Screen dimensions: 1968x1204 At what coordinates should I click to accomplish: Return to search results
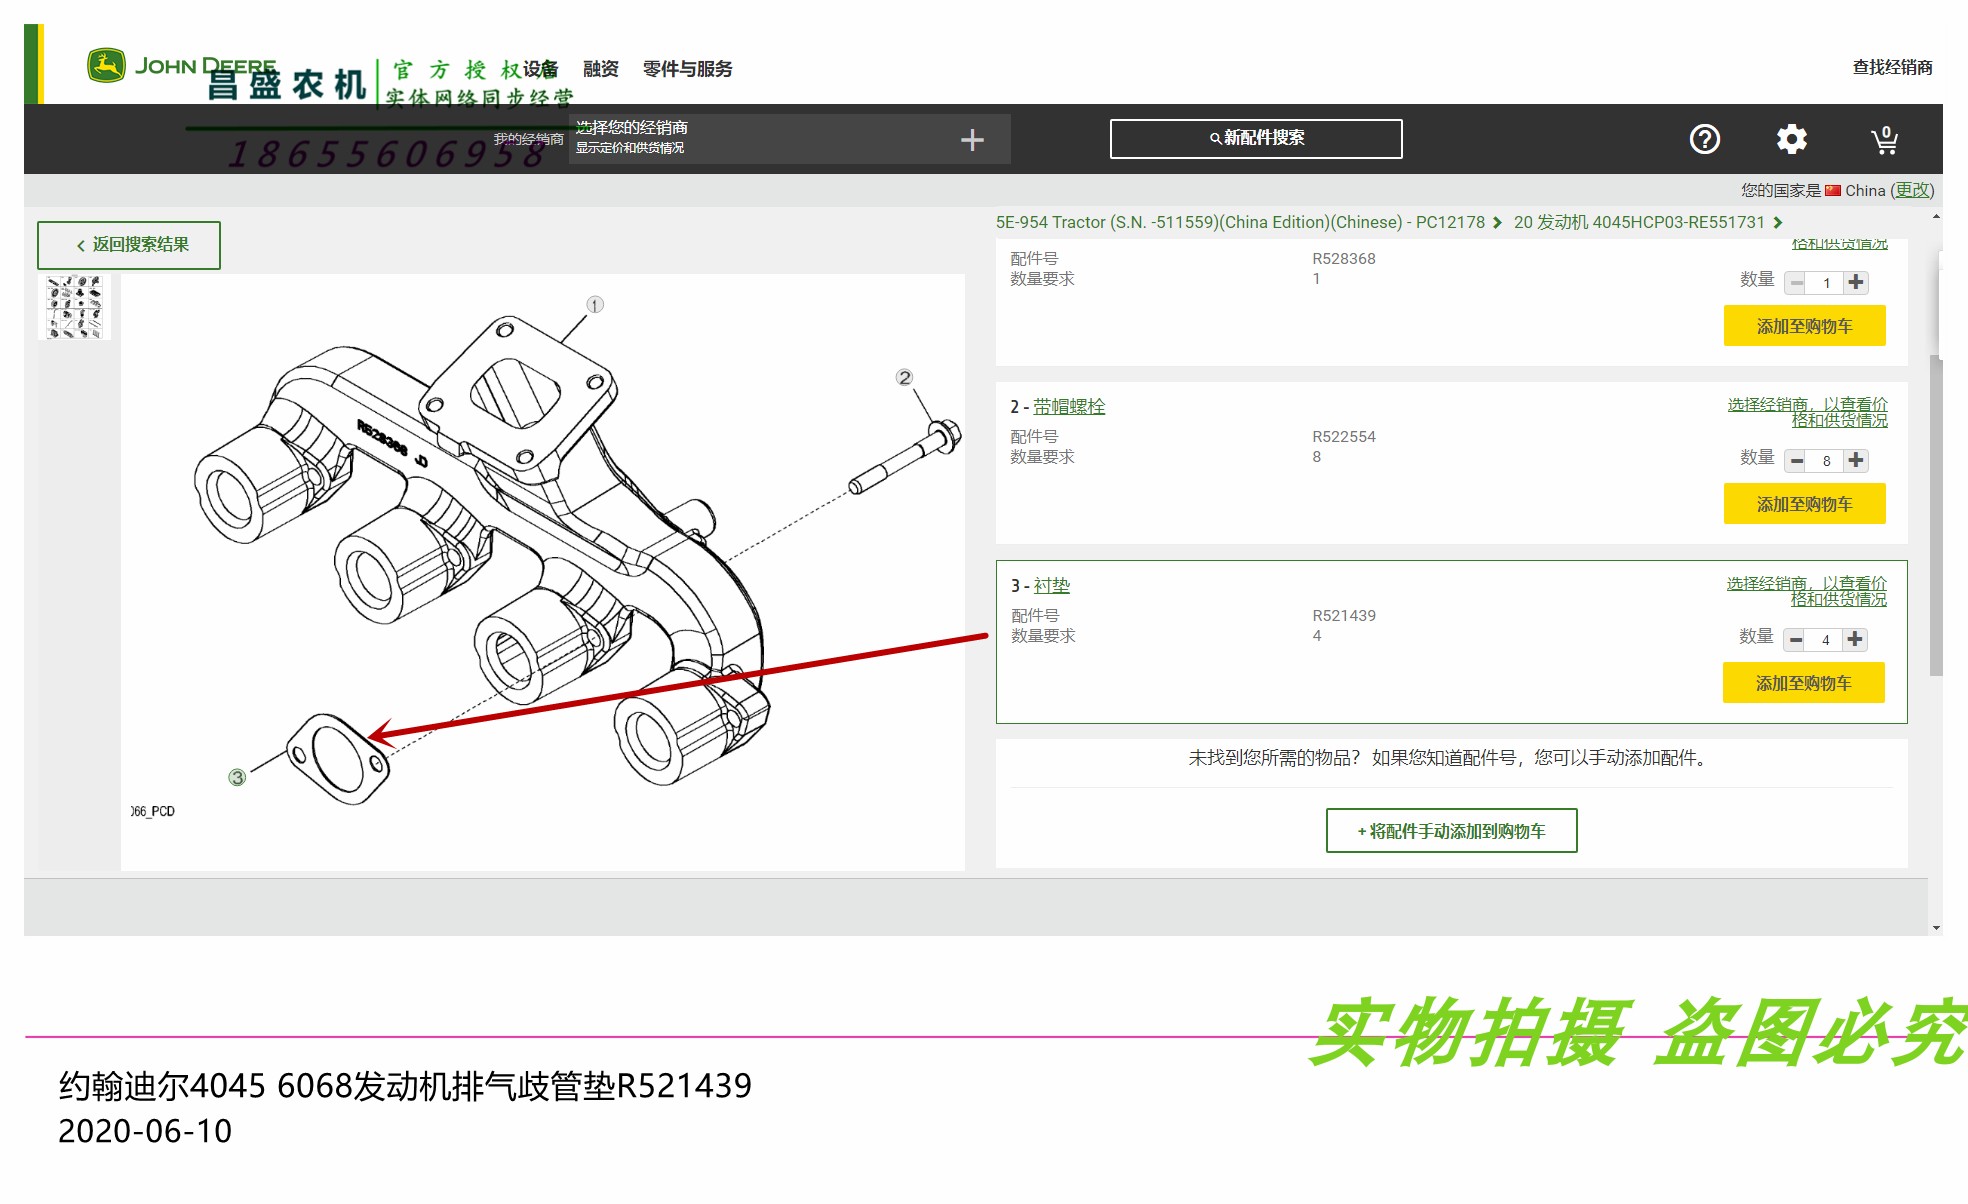(x=129, y=245)
